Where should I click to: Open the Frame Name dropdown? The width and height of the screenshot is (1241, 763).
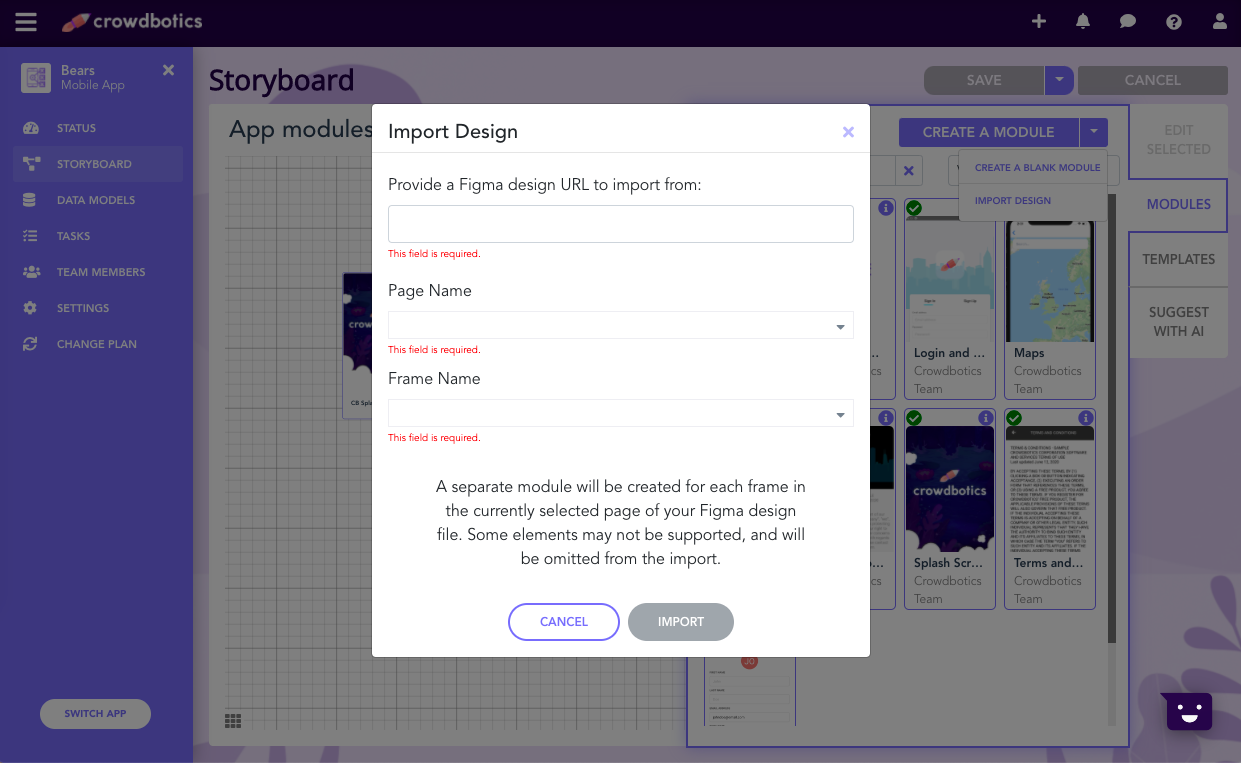tap(621, 413)
